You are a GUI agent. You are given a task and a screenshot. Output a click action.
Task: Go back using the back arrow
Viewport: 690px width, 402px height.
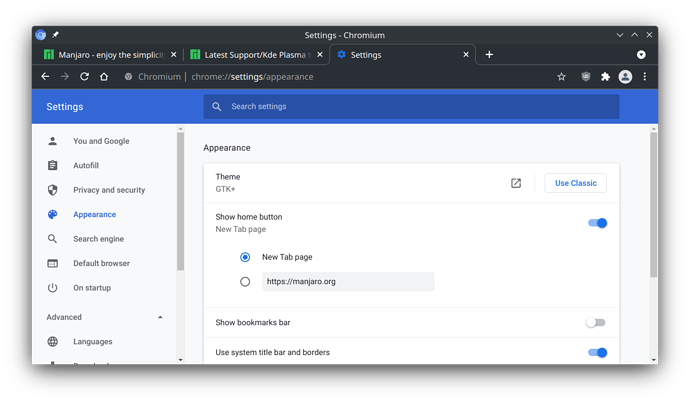(x=45, y=77)
